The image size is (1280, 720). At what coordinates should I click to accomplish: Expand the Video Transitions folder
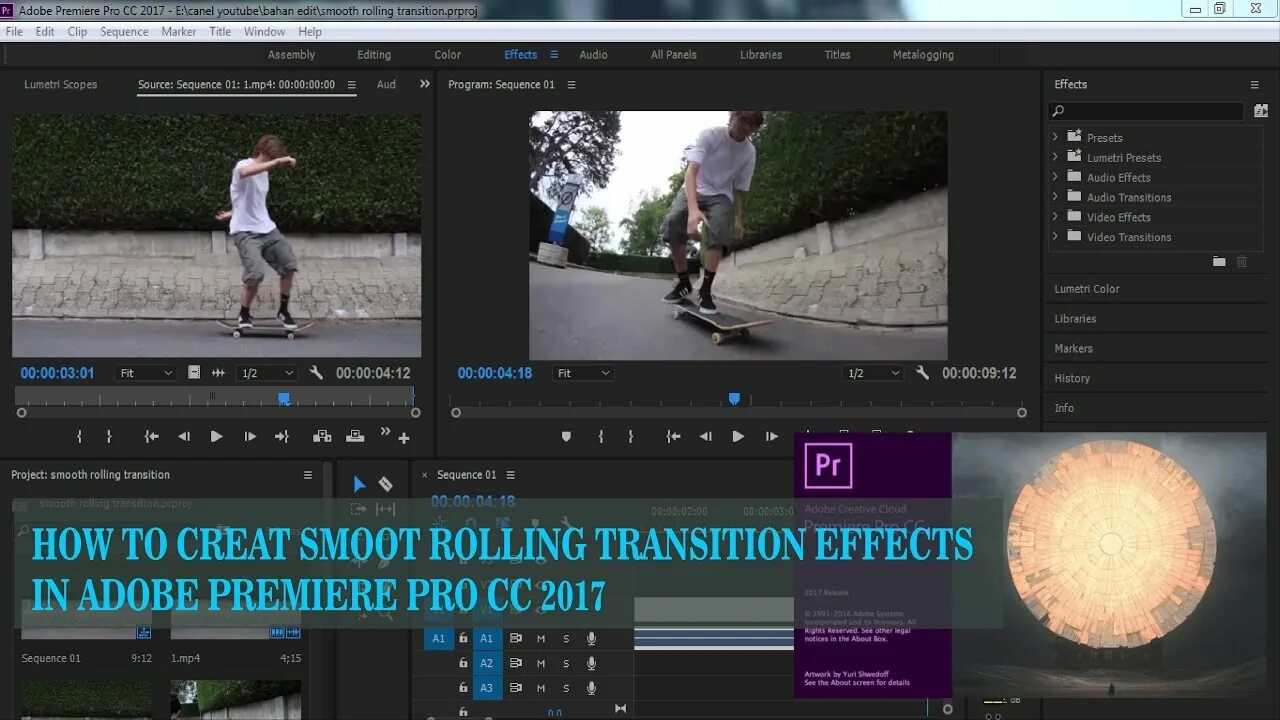coord(1055,237)
